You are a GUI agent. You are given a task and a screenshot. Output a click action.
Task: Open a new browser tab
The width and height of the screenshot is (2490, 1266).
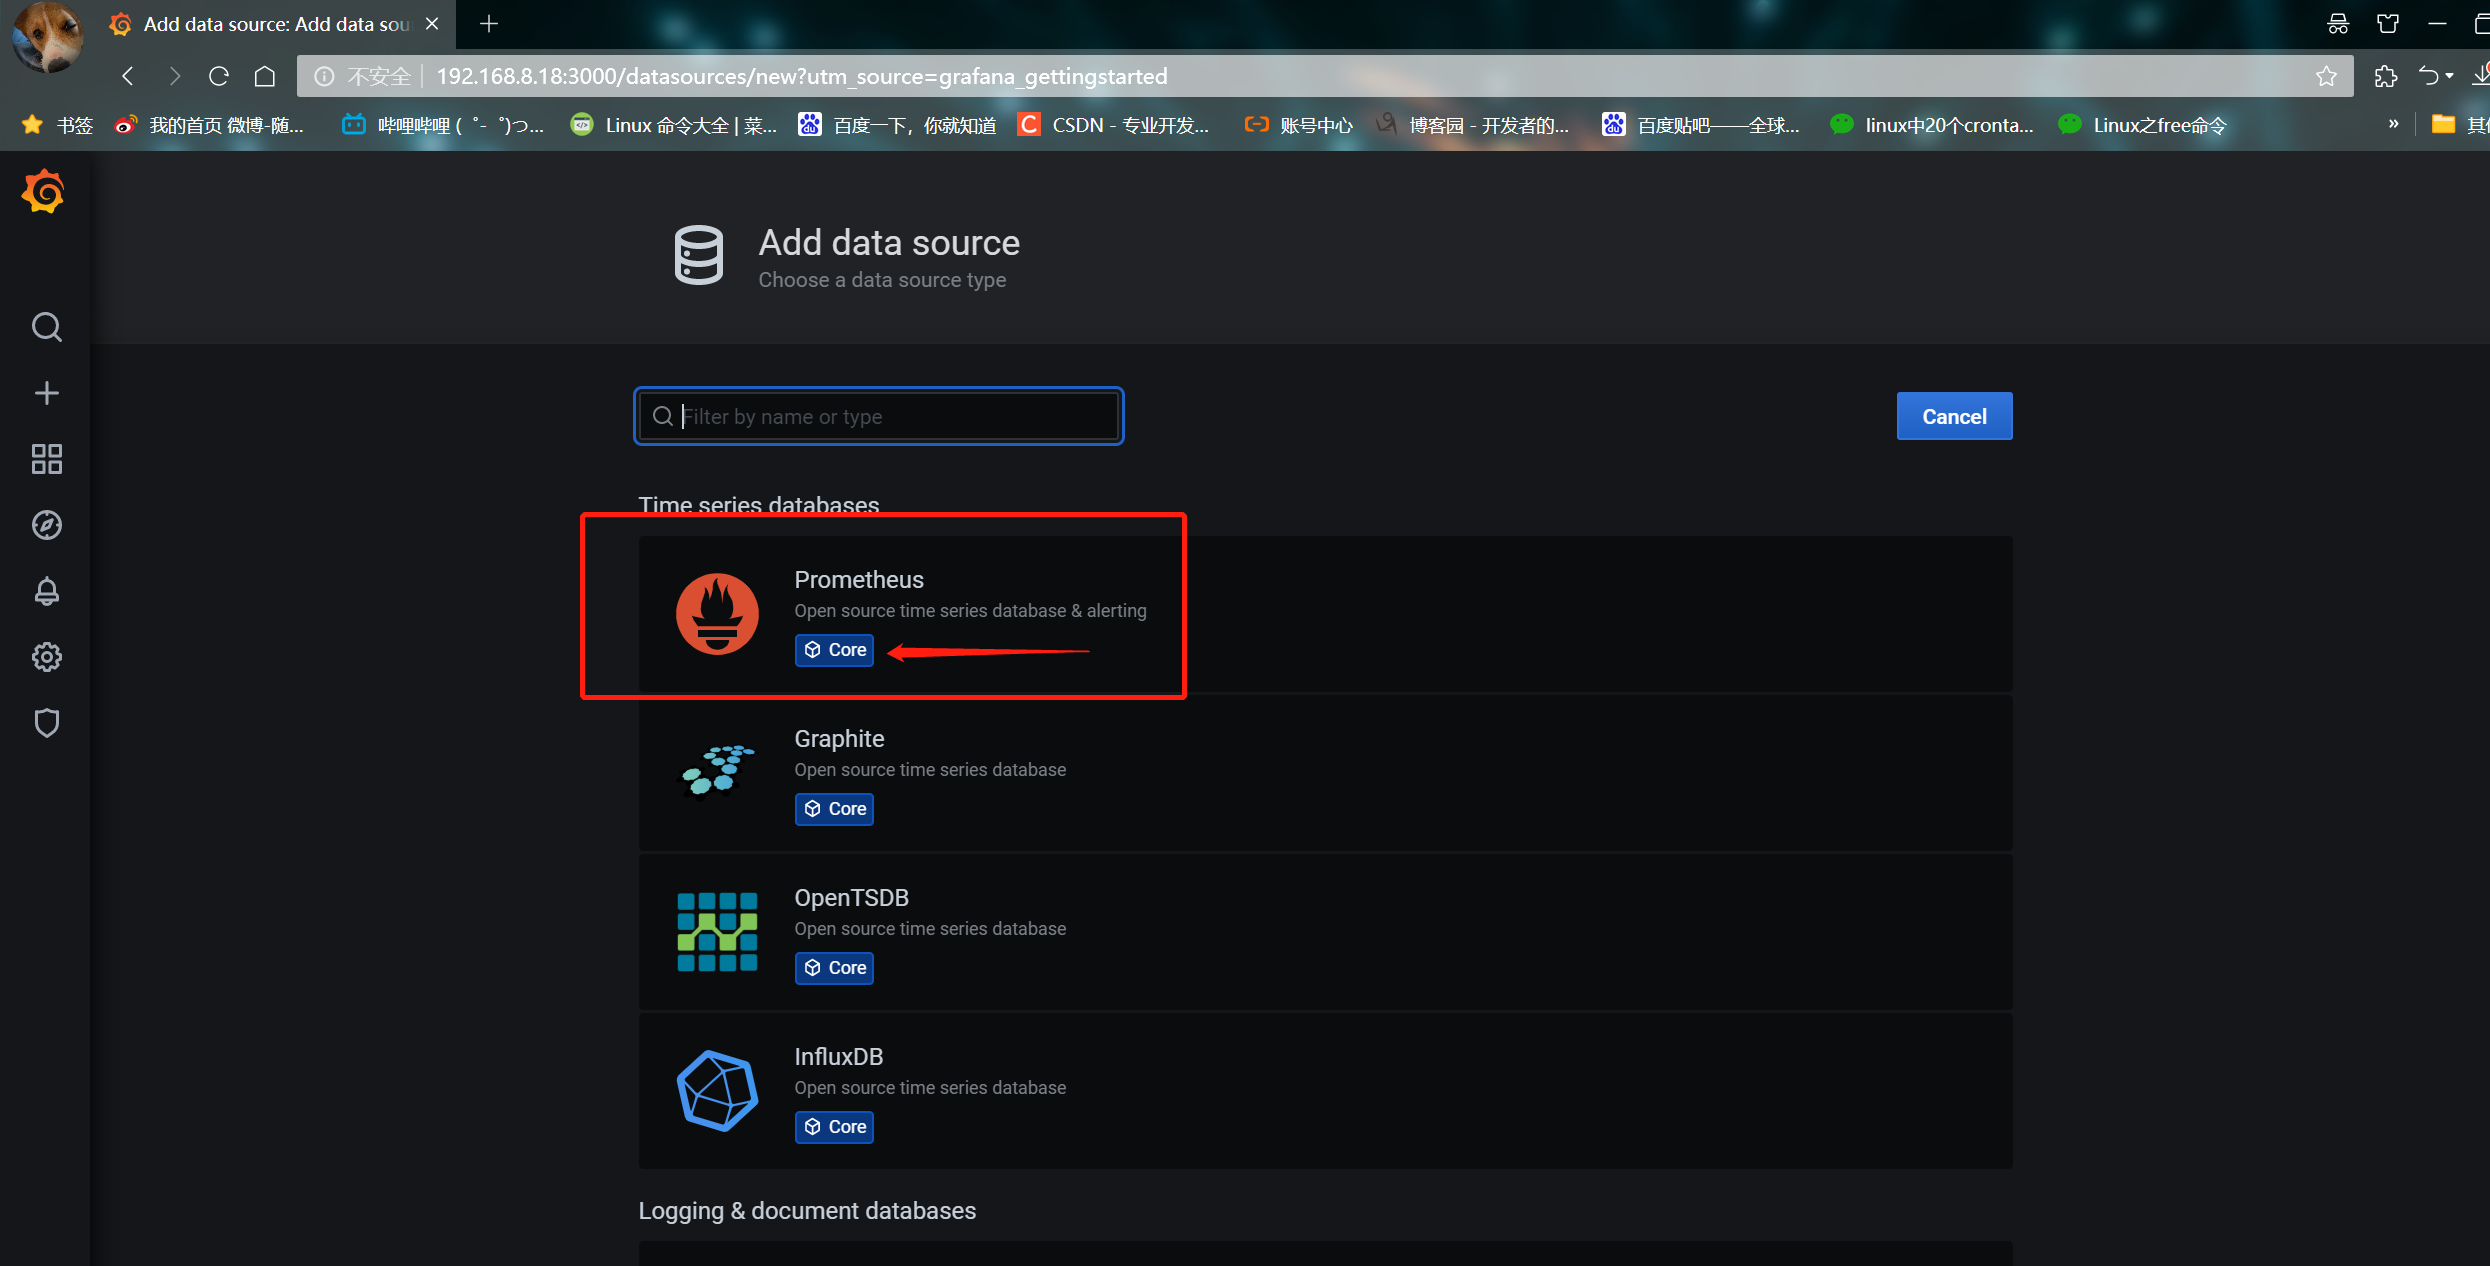[489, 23]
